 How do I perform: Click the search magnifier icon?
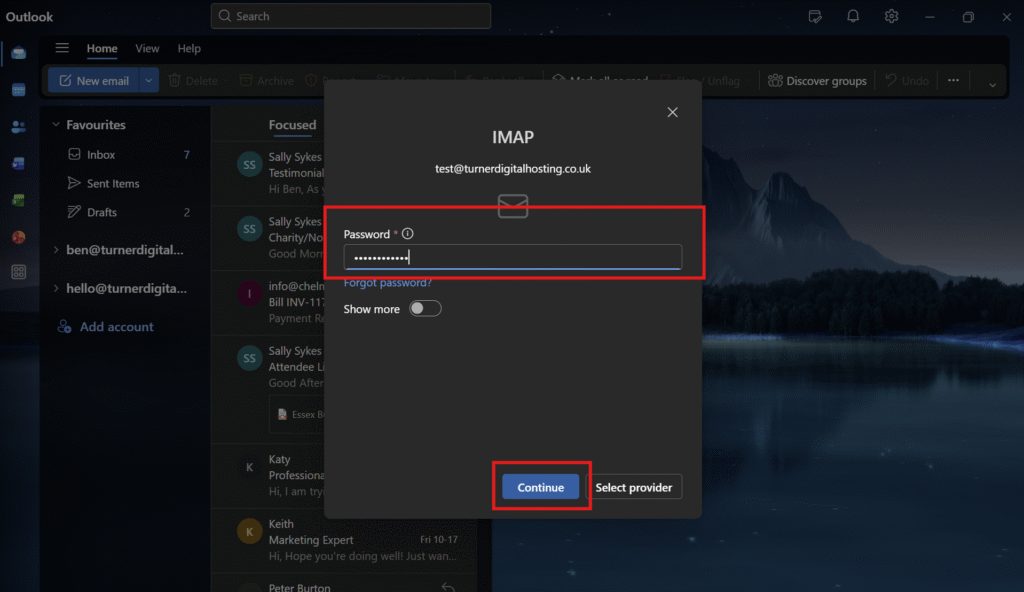(225, 16)
